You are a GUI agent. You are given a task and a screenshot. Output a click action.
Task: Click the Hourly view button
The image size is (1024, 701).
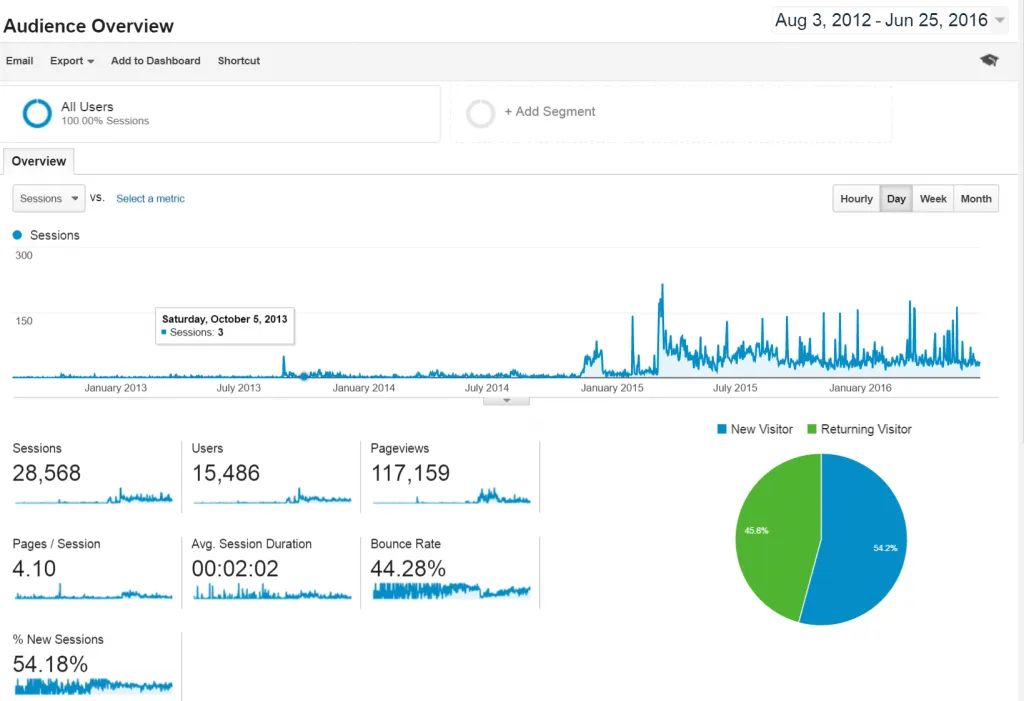(x=855, y=198)
